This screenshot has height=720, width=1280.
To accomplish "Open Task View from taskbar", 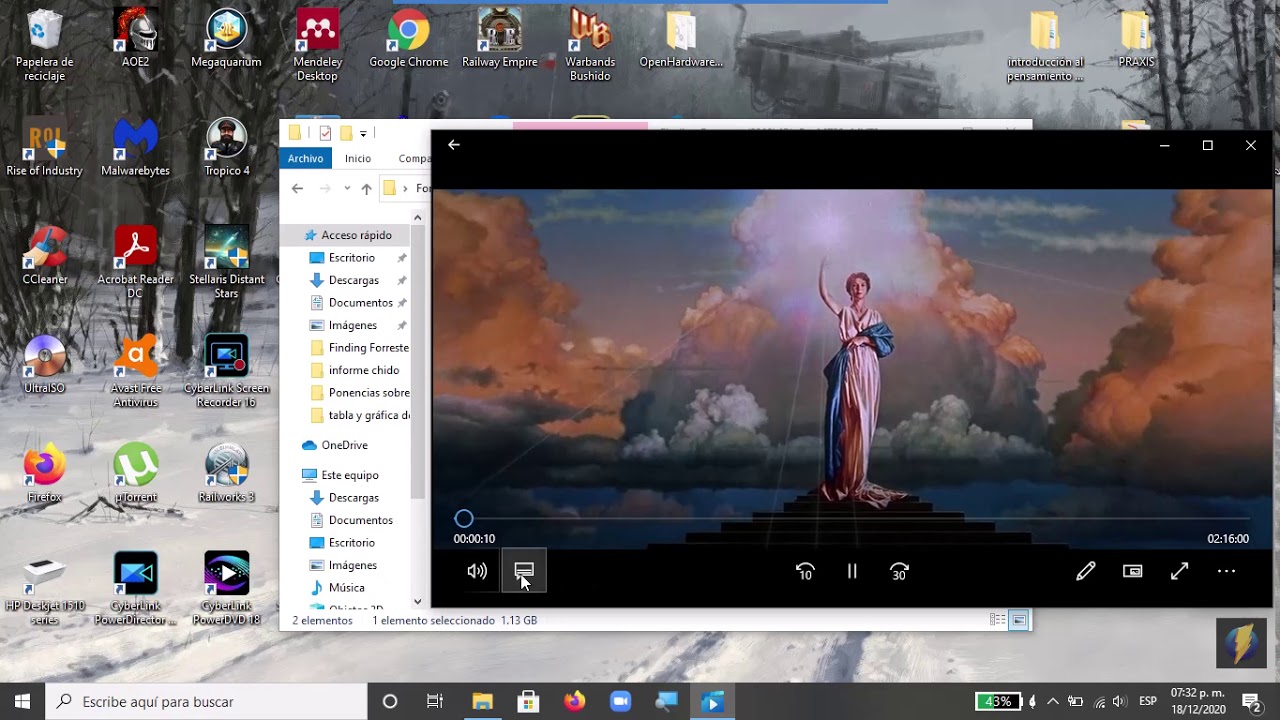I will tap(435, 702).
